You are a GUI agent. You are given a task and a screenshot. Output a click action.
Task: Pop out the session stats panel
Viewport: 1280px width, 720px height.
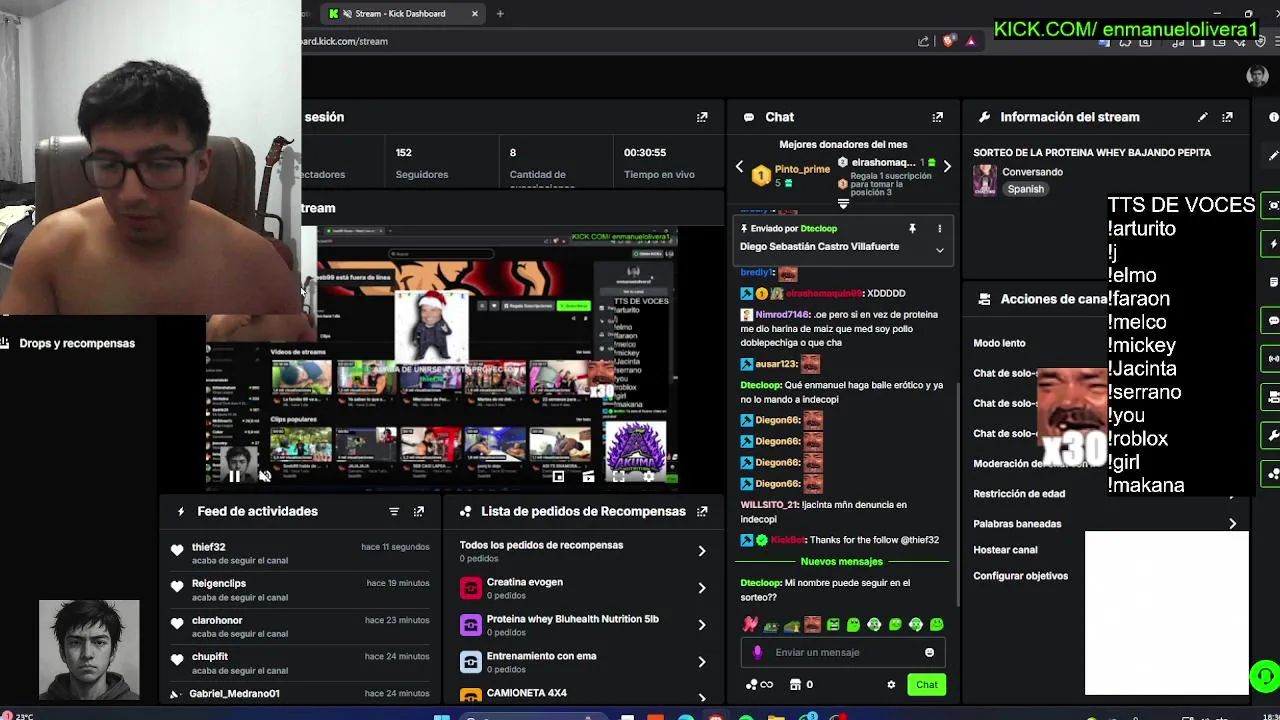[702, 117]
